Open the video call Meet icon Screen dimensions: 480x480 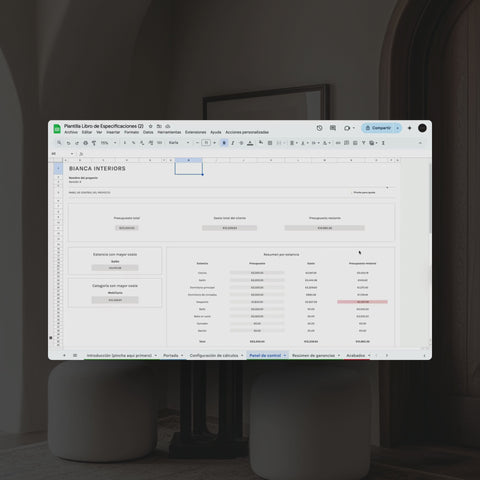[347, 128]
